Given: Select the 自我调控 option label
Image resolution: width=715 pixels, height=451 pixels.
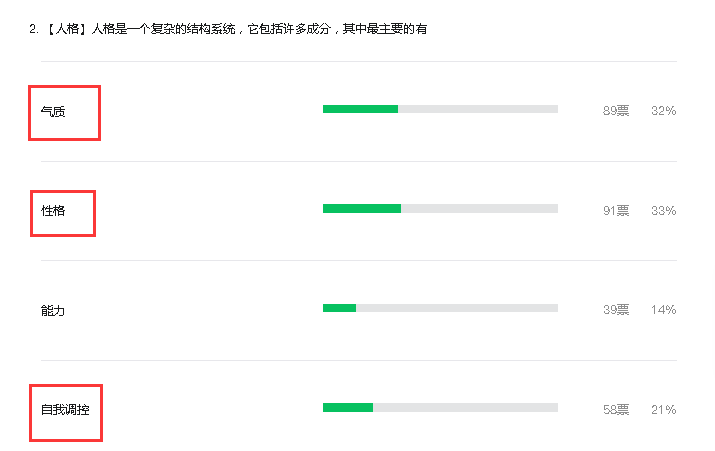Looking at the screenshot, I should point(65,410).
